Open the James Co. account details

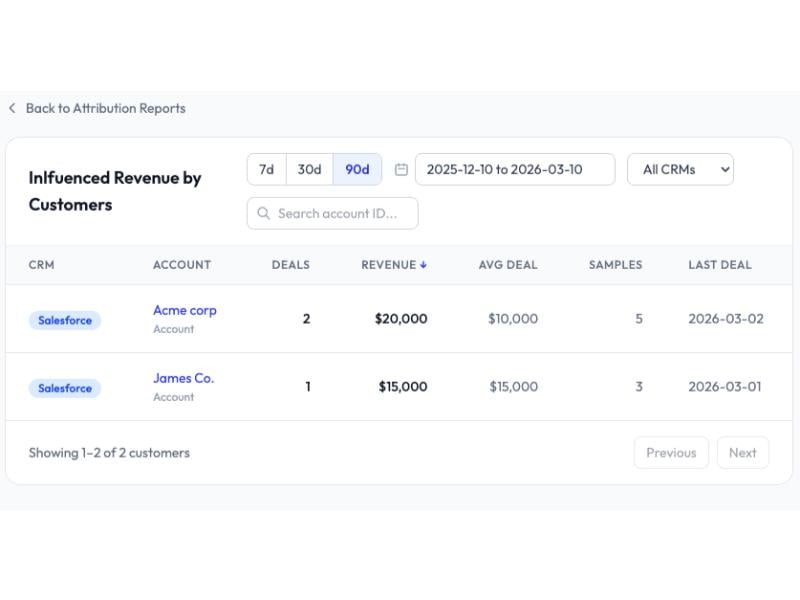tap(184, 378)
